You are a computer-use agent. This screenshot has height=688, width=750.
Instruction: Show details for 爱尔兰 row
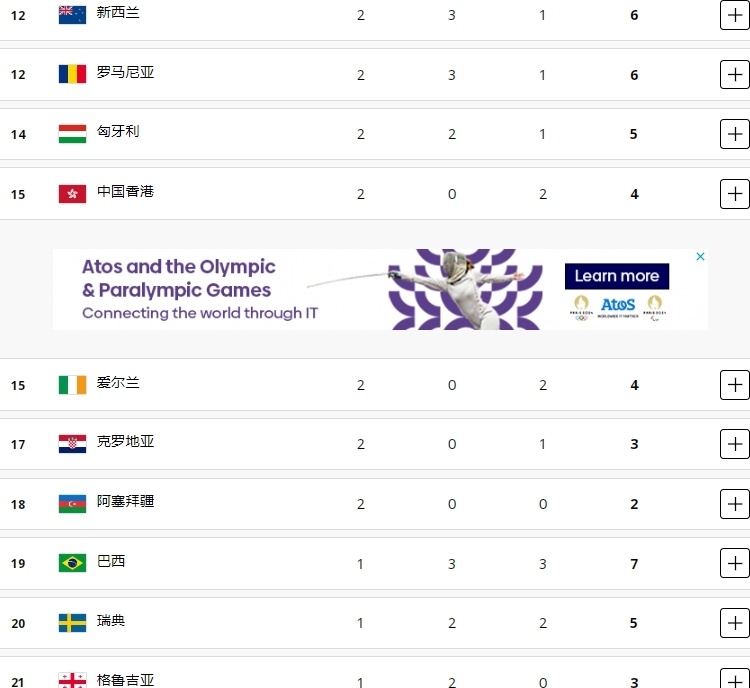734,385
